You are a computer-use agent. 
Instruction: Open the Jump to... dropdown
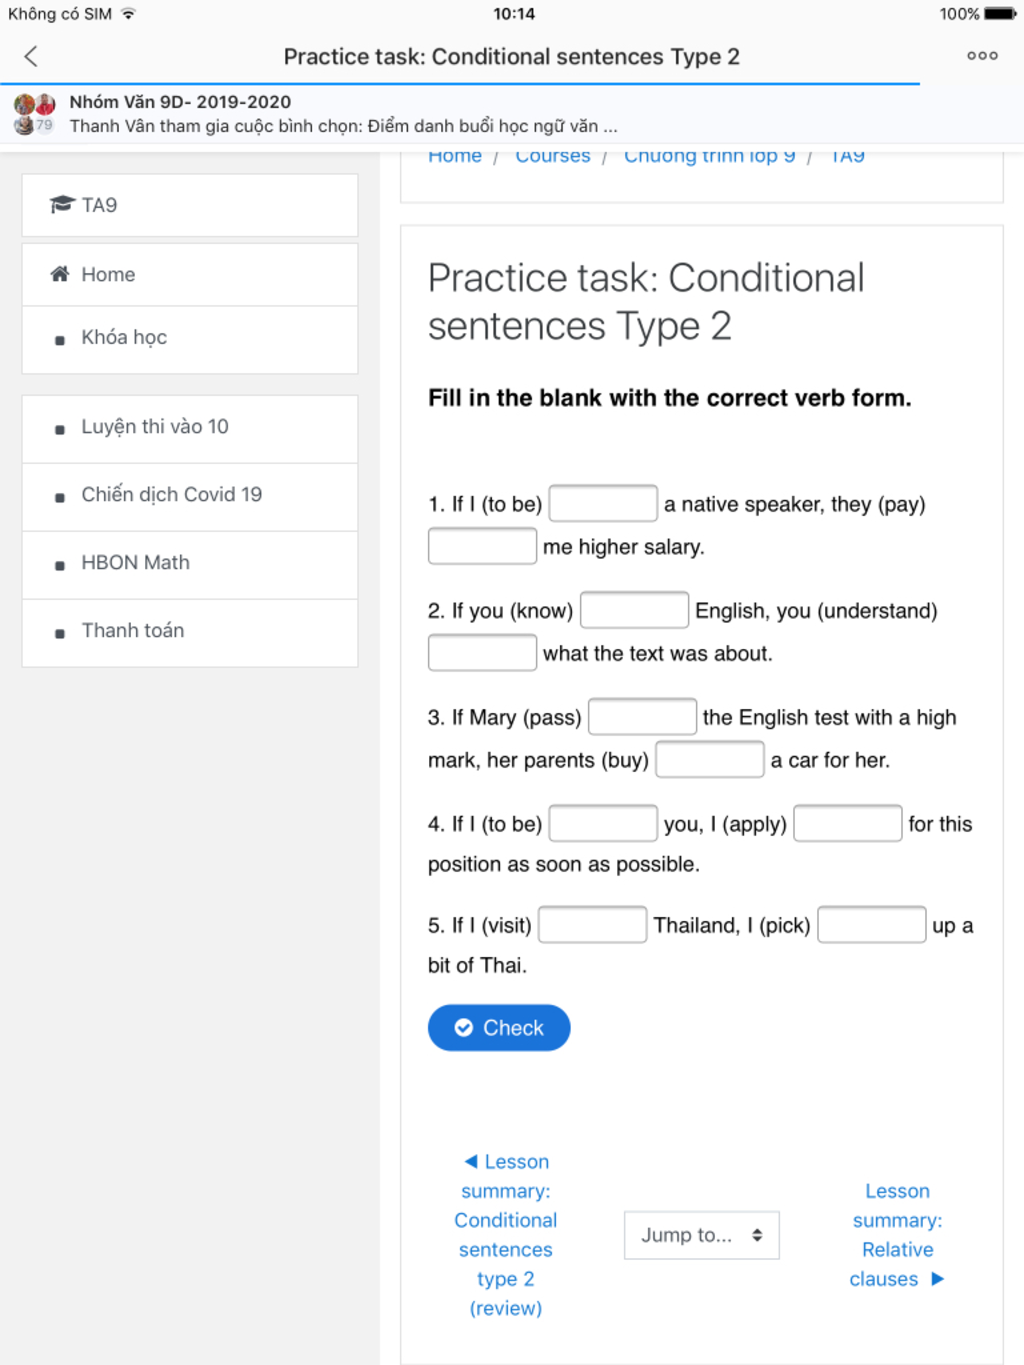click(701, 1235)
